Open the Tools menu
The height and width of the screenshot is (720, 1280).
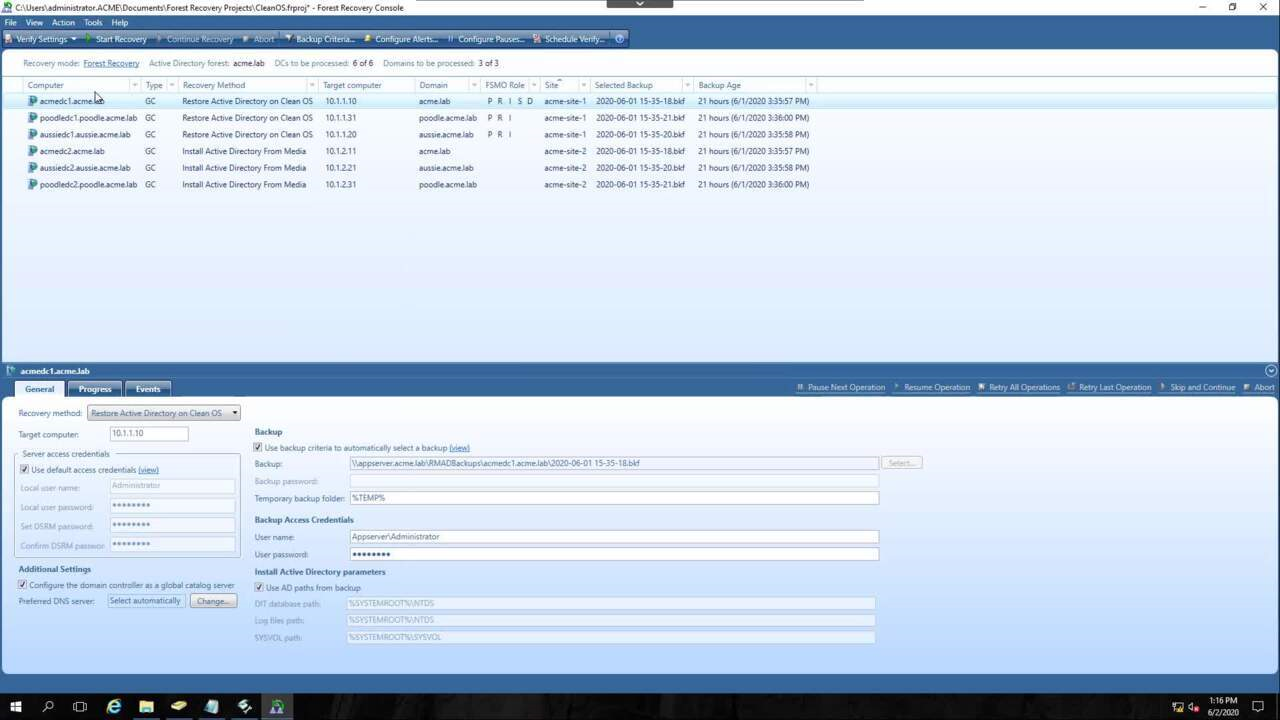point(93,22)
